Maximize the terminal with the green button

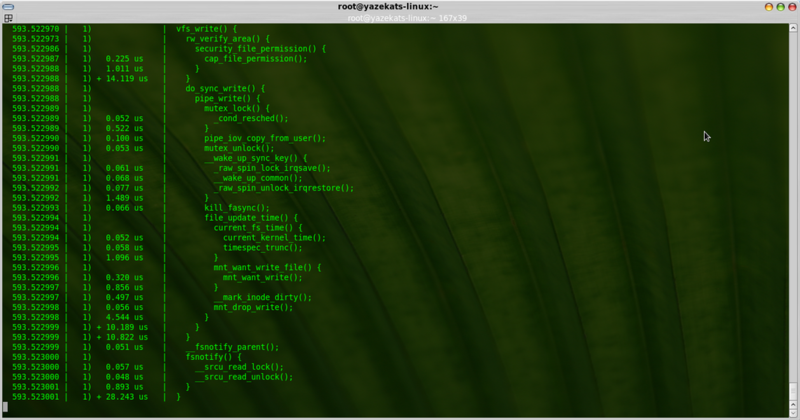click(x=780, y=7)
